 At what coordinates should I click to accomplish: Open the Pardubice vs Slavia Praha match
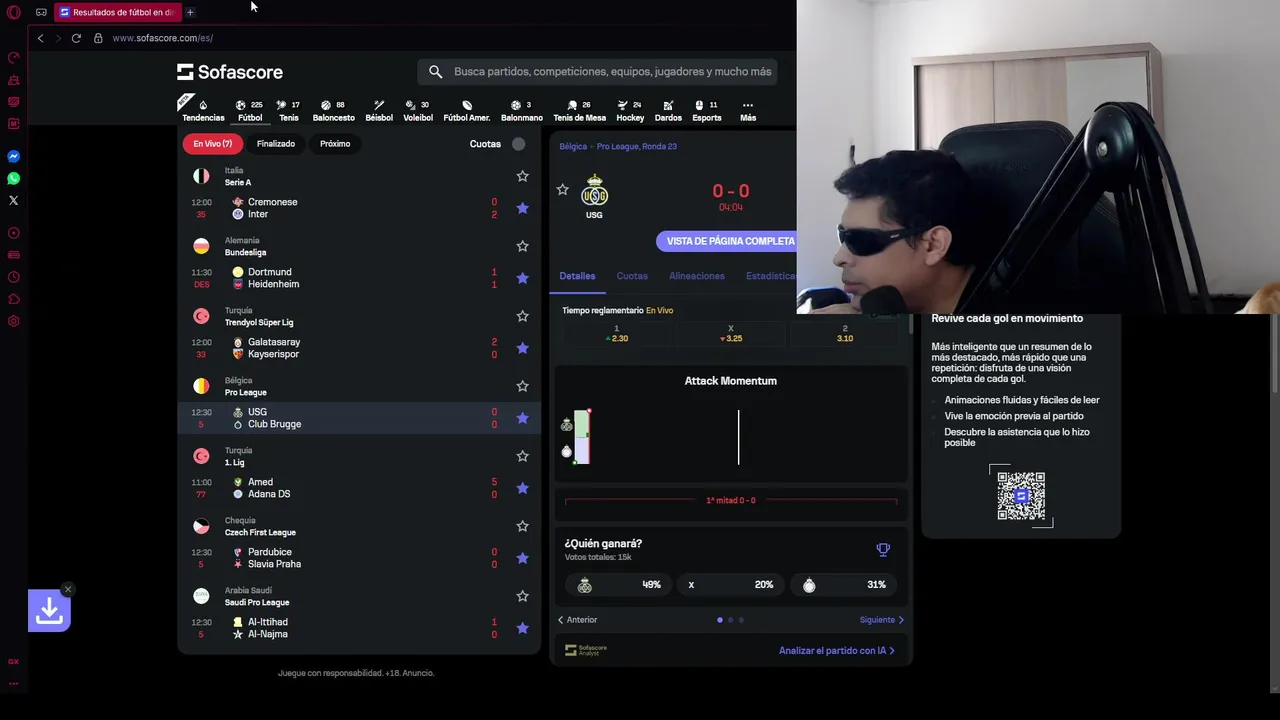(x=359, y=558)
